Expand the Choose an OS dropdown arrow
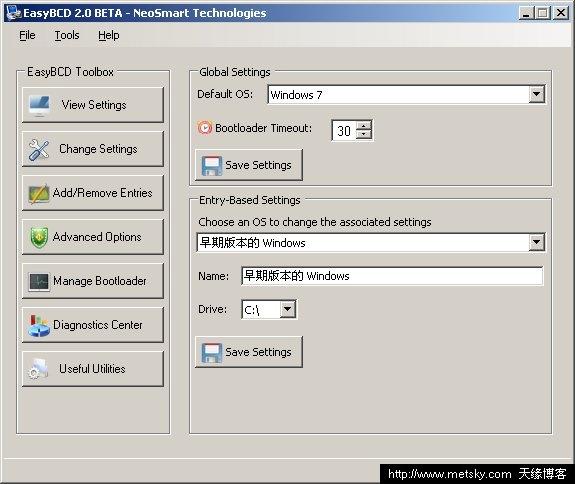This screenshot has height=484, width=575. [x=536, y=242]
